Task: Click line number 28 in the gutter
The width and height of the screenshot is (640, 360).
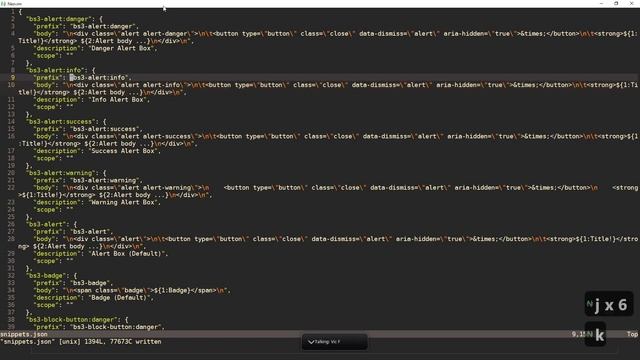Action: click(x=11, y=239)
